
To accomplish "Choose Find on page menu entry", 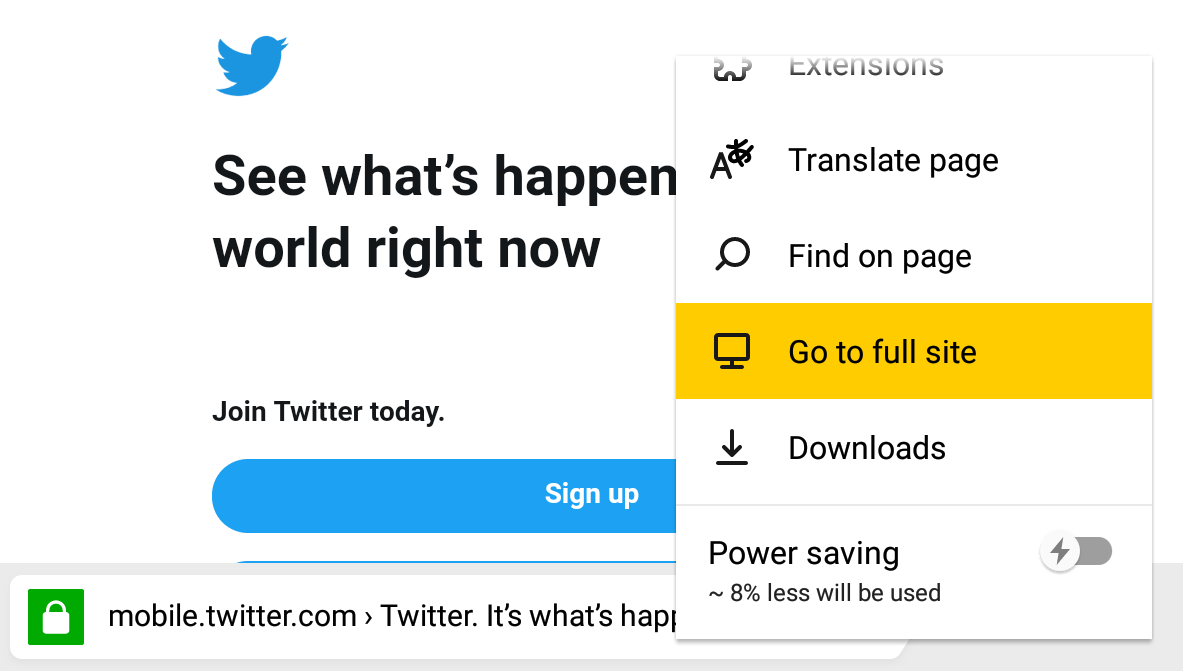I will pyautogui.click(x=879, y=256).
